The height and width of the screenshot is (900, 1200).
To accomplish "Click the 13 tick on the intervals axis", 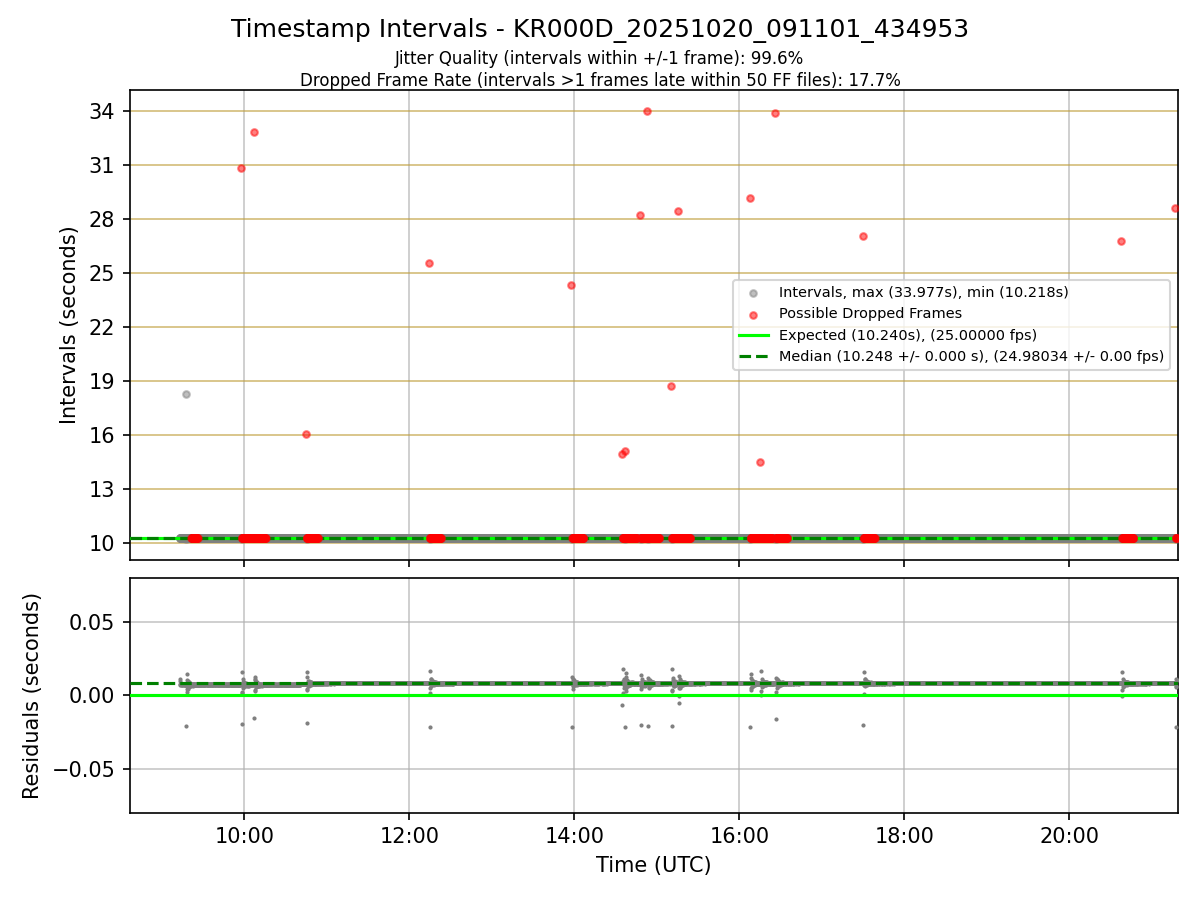I will [103, 489].
